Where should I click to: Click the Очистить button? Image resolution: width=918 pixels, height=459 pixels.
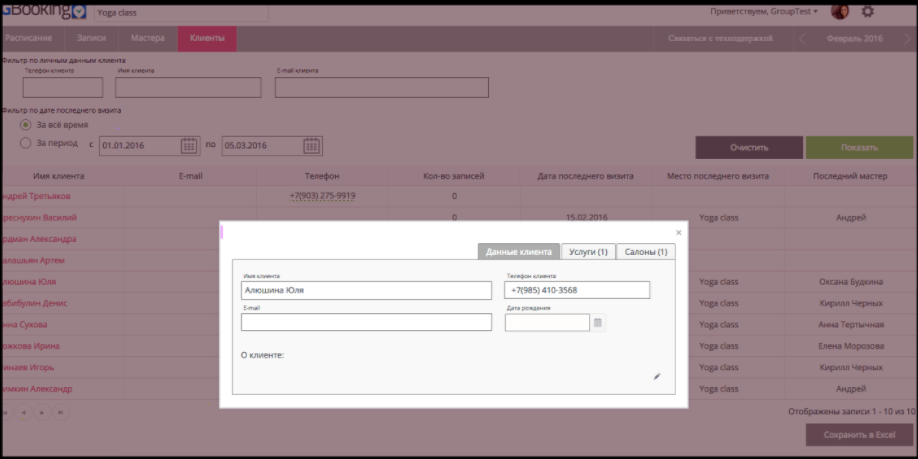pyautogui.click(x=749, y=148)
